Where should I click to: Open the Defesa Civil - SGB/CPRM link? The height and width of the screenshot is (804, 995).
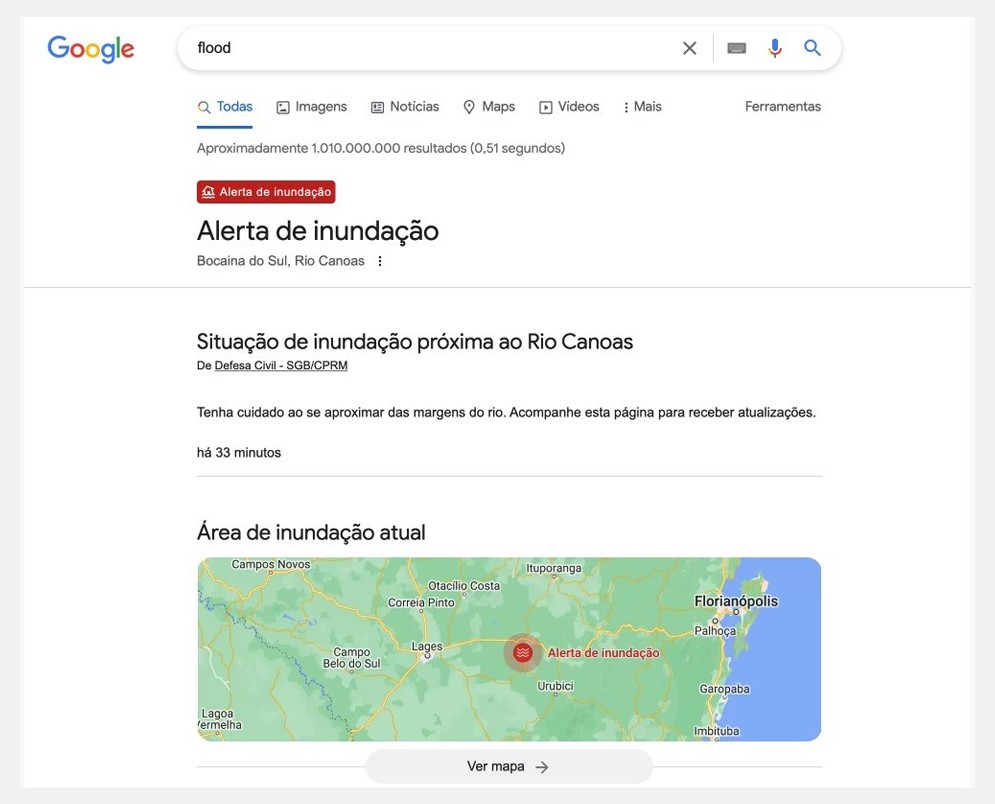[281, 366]
